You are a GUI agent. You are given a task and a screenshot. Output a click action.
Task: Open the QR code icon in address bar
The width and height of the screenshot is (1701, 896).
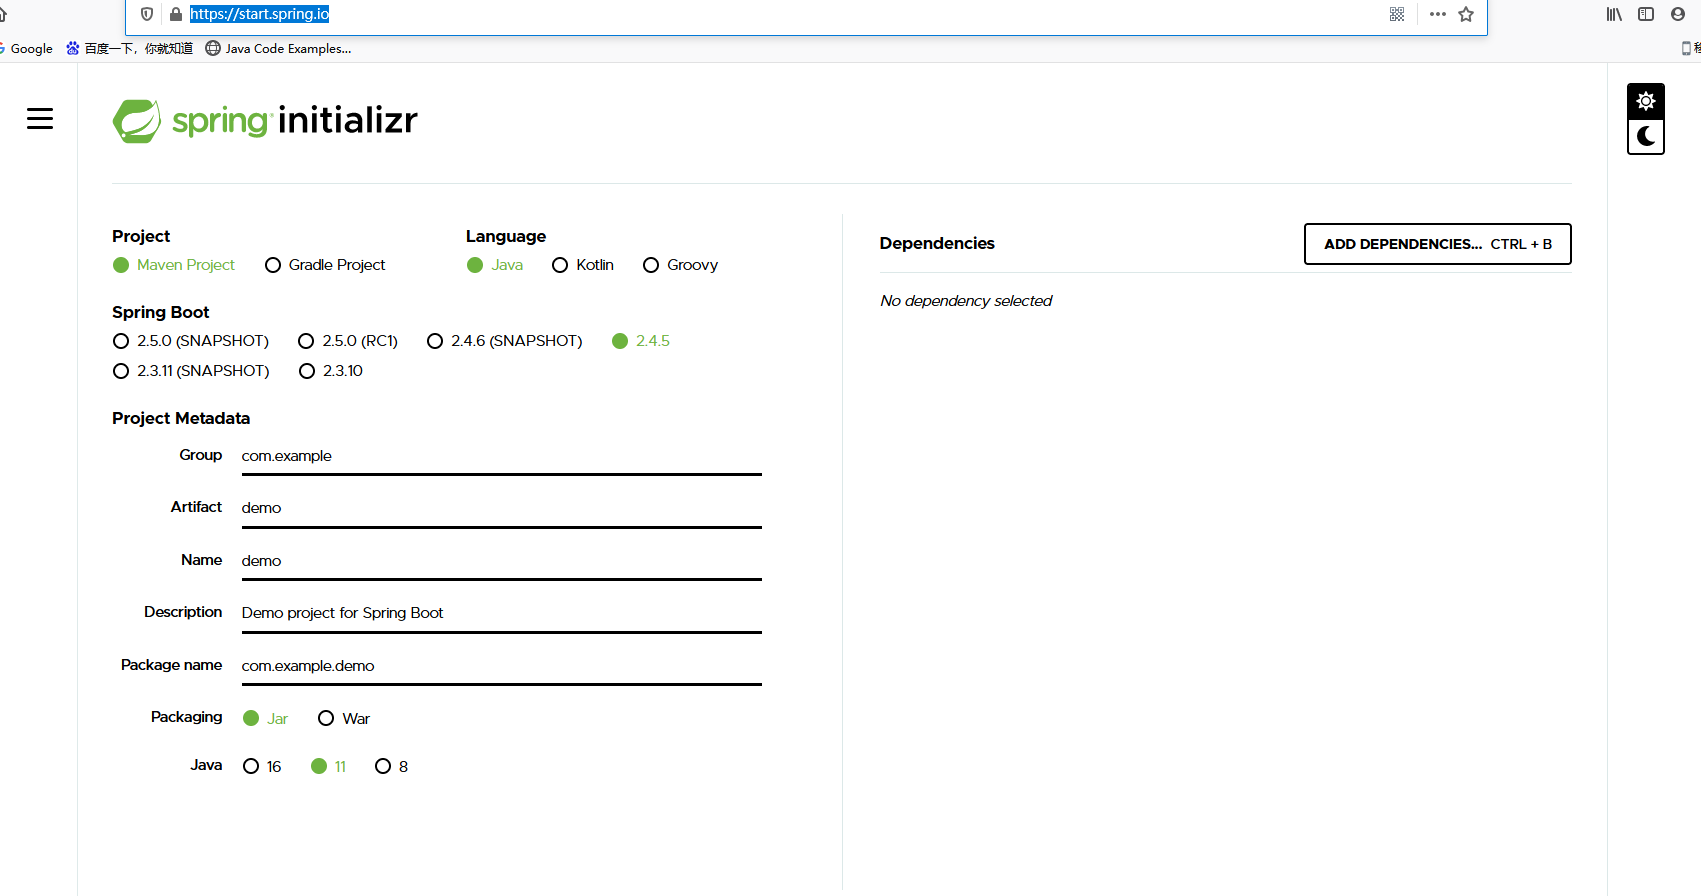[1397, 14]
